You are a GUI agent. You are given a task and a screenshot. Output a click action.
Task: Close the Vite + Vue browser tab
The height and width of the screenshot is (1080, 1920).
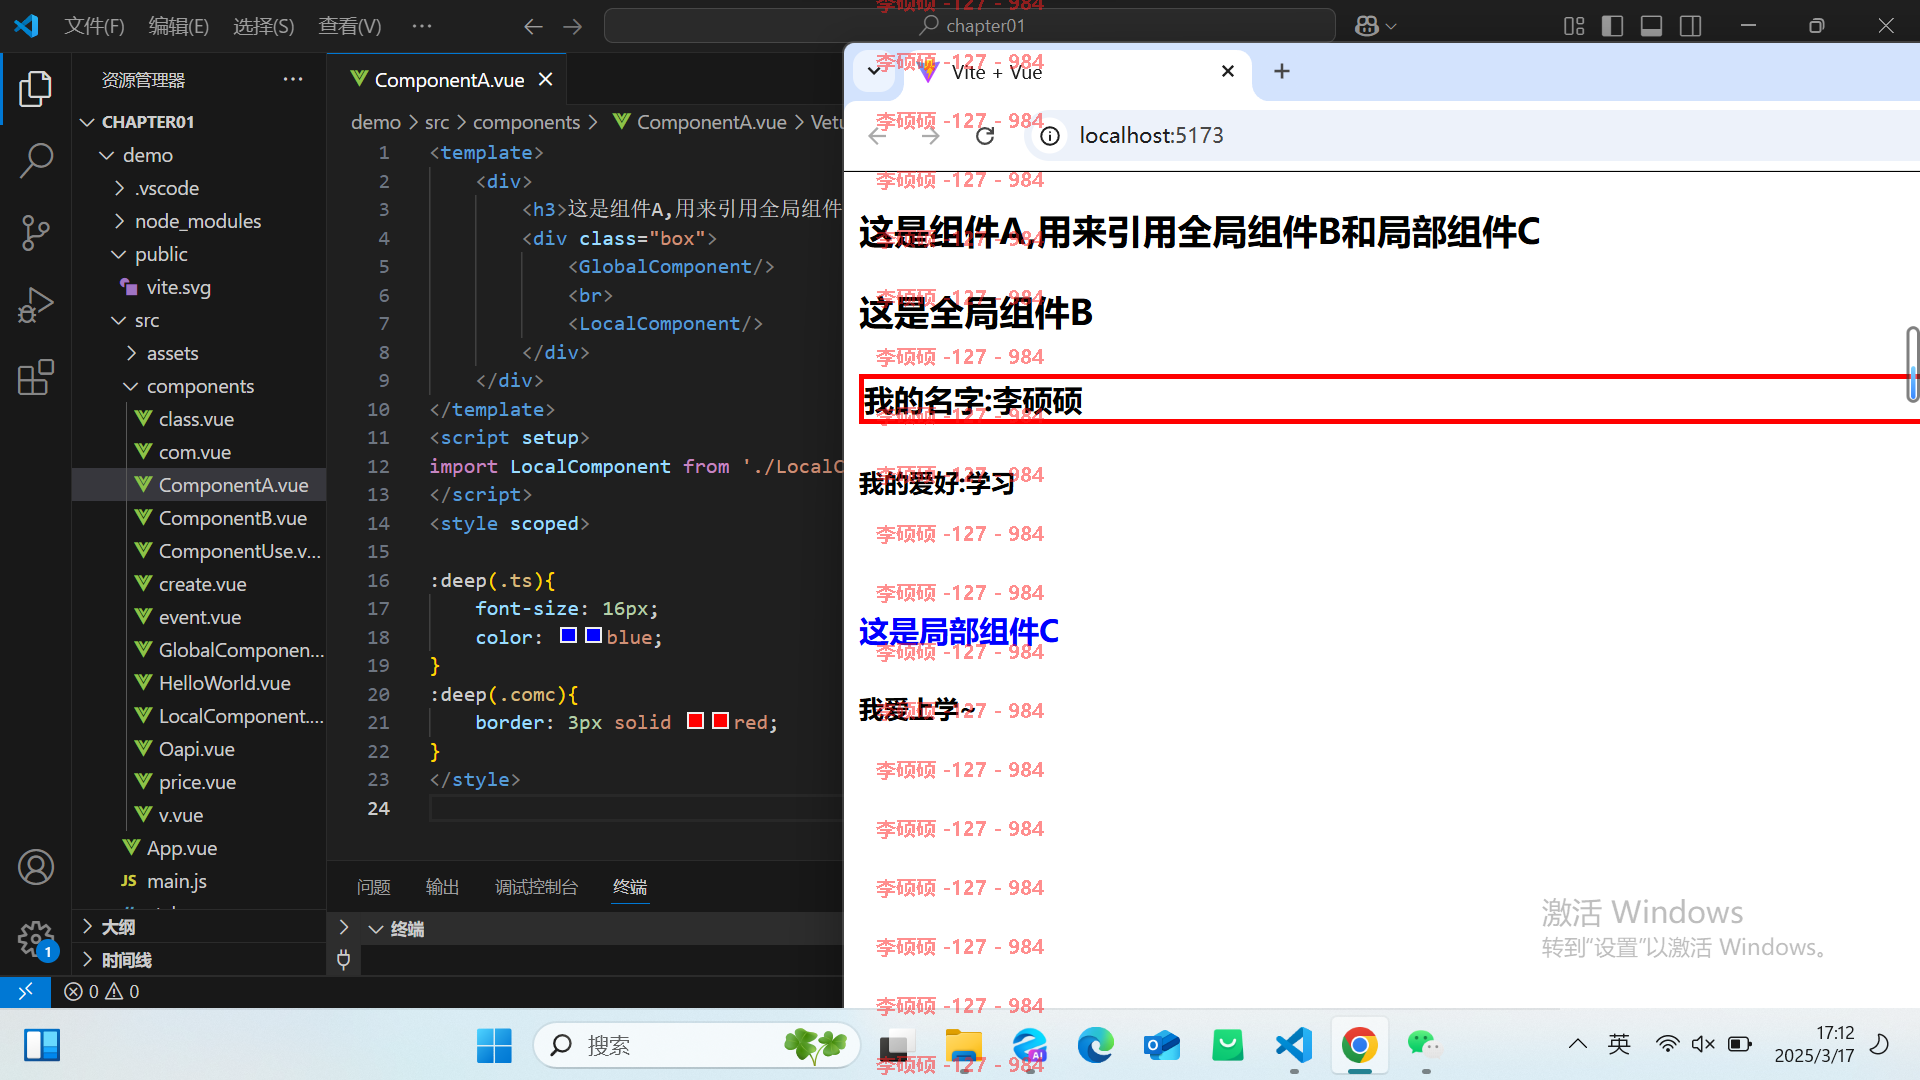(1228, 71)
